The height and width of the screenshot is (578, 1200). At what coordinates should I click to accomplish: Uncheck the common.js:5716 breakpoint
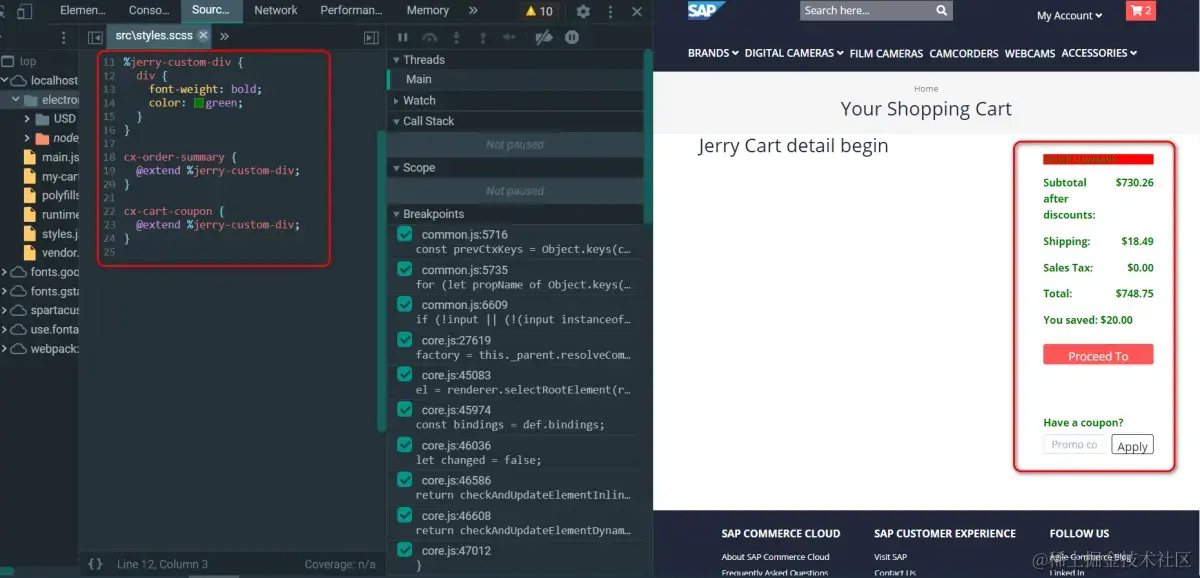pyautogui.click(x=404, y=234)
